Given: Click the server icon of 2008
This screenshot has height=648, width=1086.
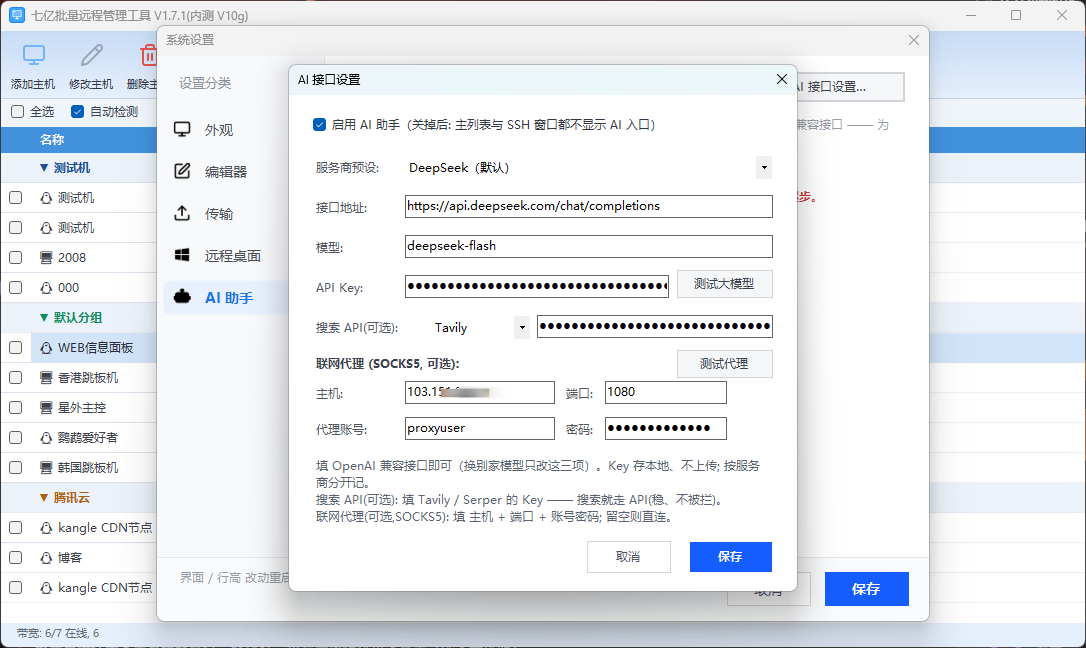Looking at the screenshot, I should pyautogui.click(x=46, y=258).
